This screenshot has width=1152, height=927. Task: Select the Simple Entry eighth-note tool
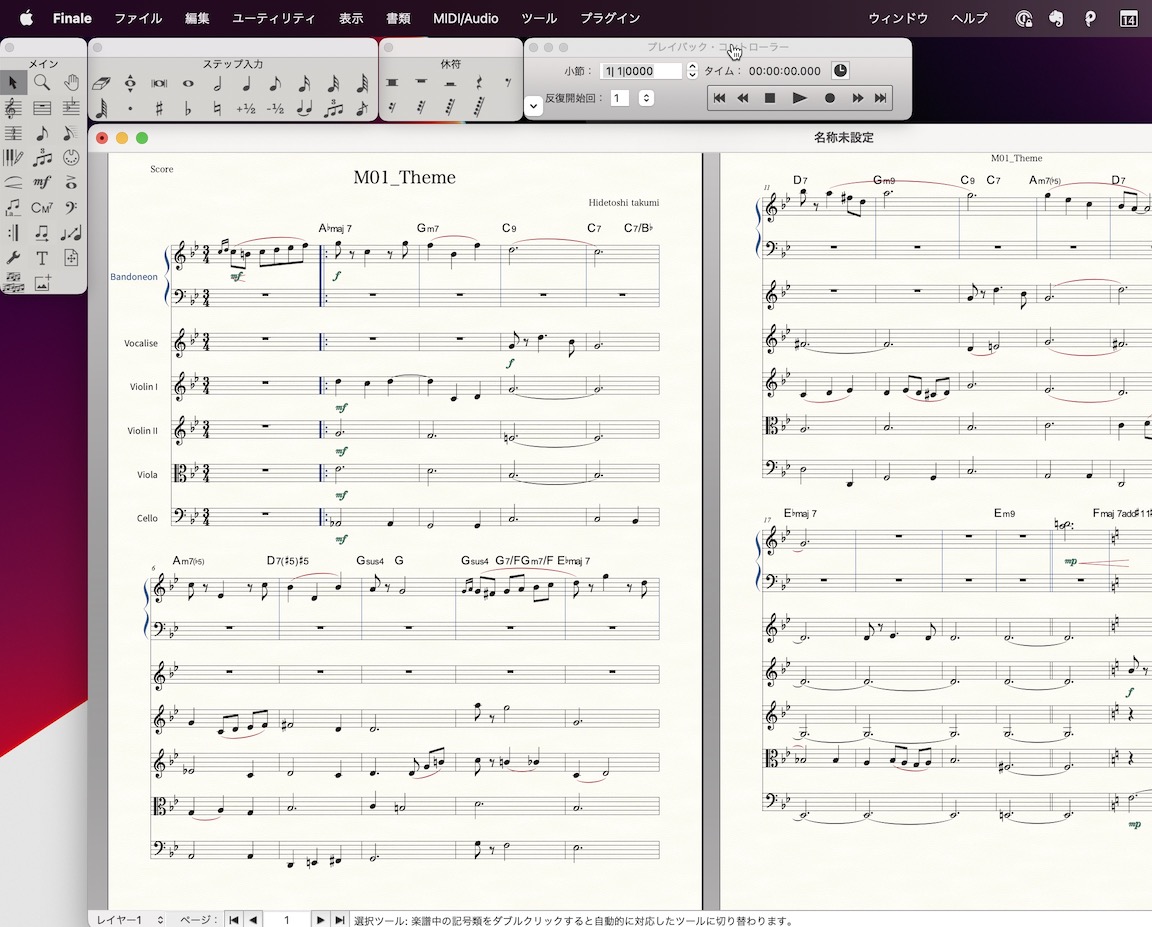point(42,133)
